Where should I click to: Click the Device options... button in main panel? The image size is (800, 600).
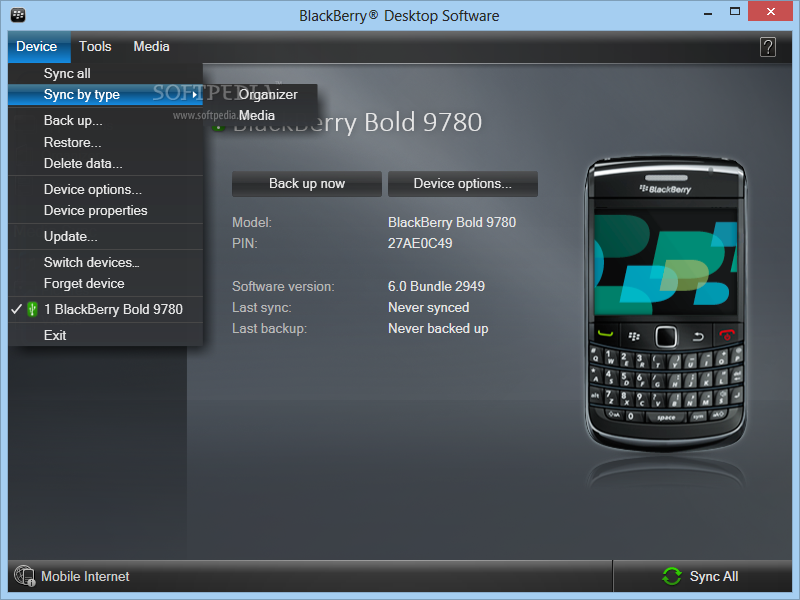click(463, 184)
